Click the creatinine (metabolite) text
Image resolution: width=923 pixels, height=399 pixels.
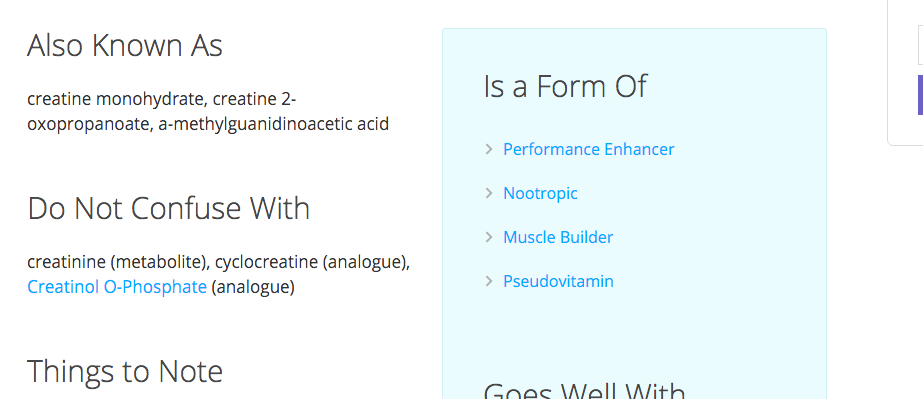pos(115,261)
